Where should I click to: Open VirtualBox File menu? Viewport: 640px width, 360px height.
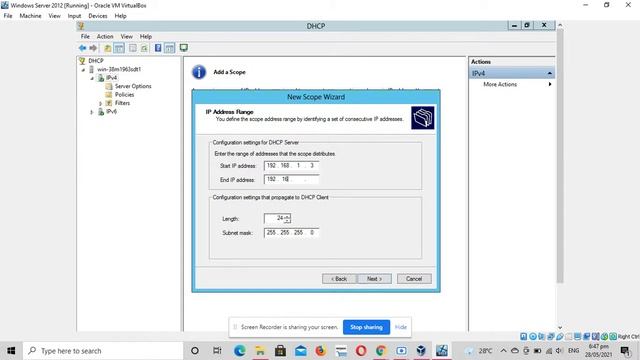coord(8,16)
